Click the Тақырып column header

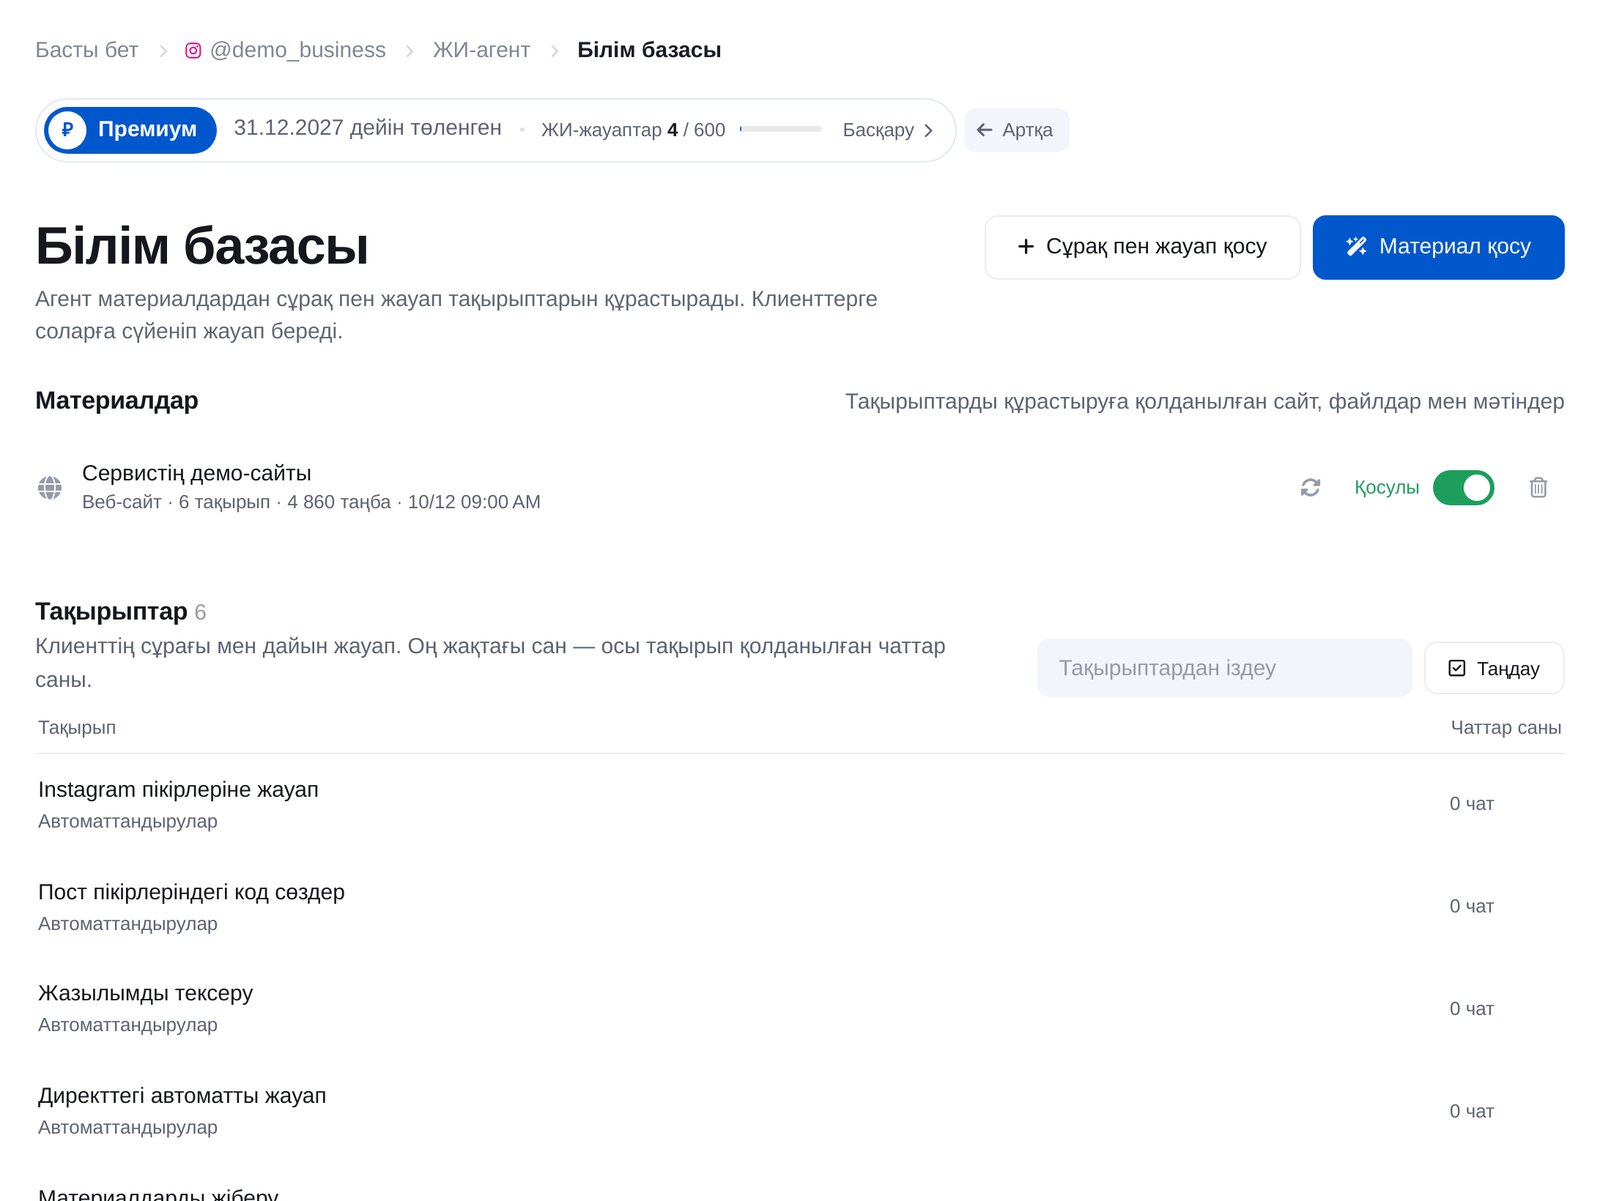click(x=77, y=728)
